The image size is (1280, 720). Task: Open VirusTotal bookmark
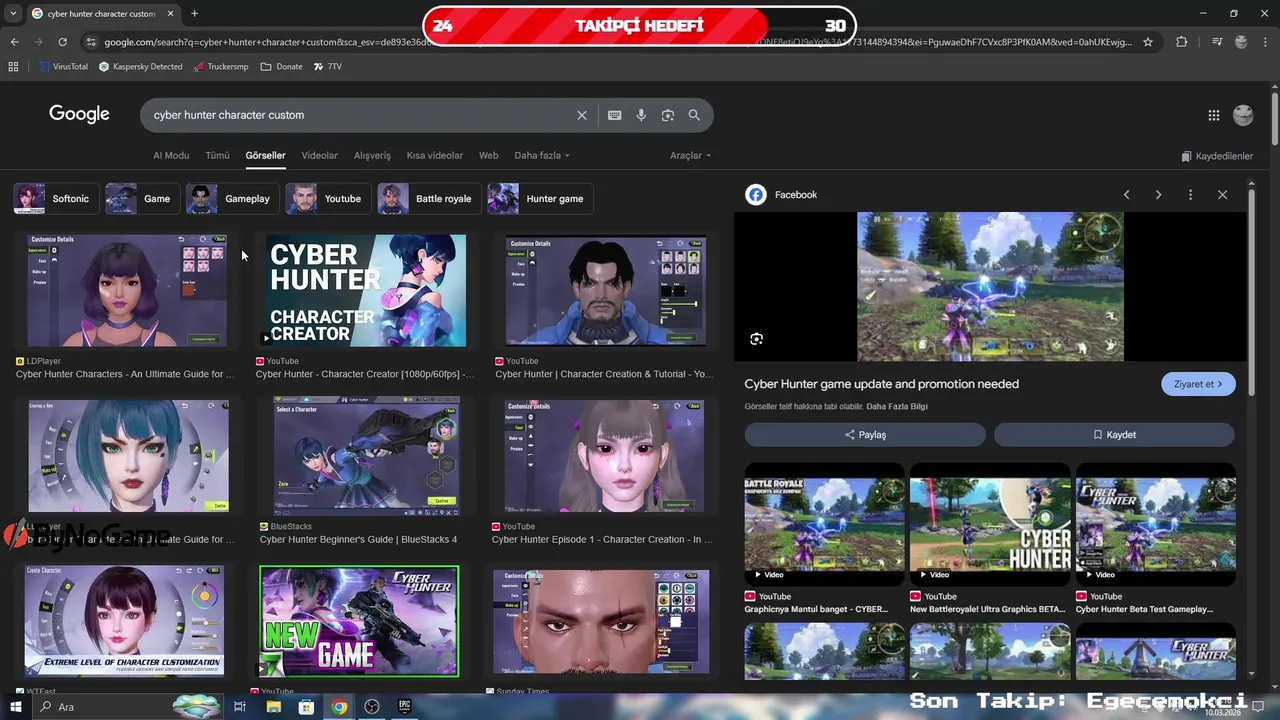coord(64,67)
